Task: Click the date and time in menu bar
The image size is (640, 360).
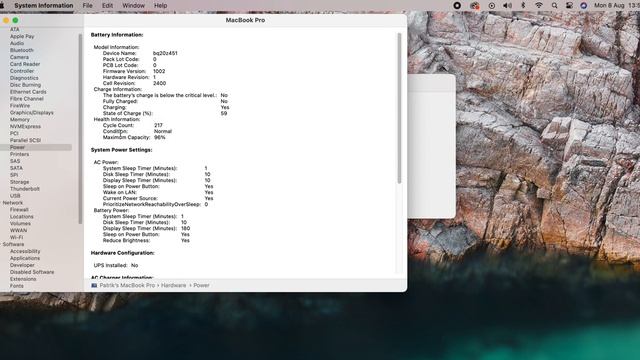Action: coord(617,6)
